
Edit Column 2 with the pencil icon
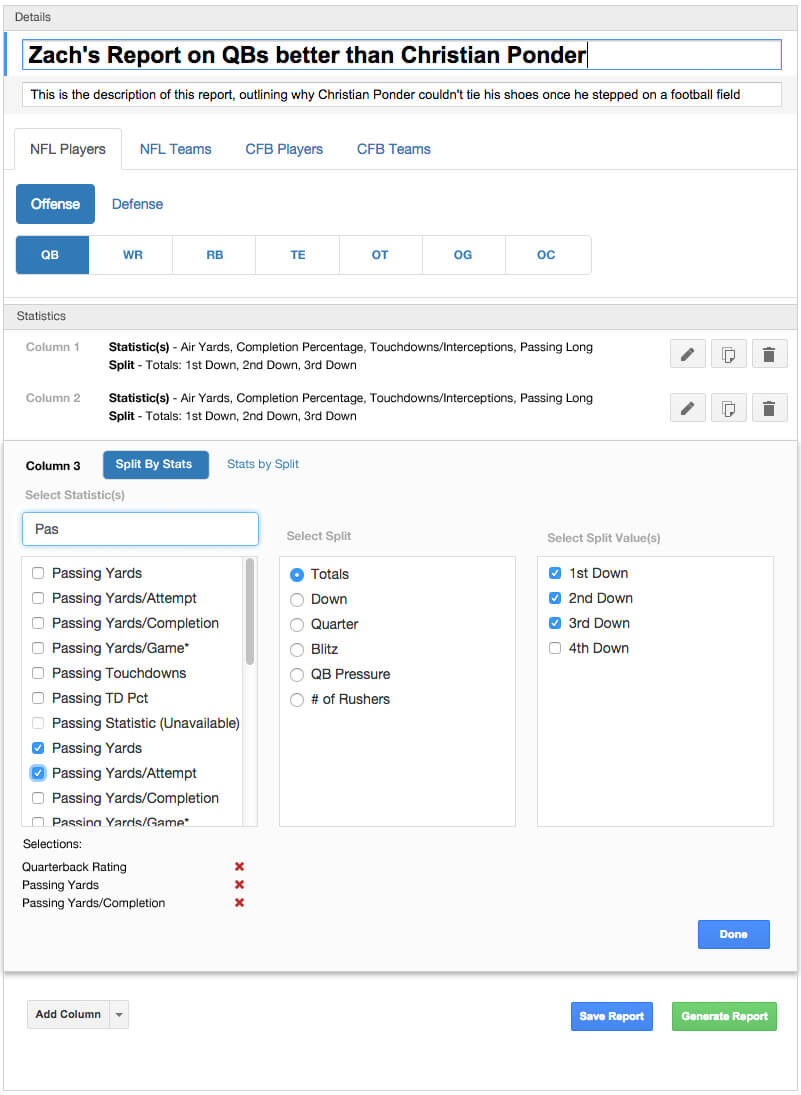pyautogui.click(x=687, y=408)
